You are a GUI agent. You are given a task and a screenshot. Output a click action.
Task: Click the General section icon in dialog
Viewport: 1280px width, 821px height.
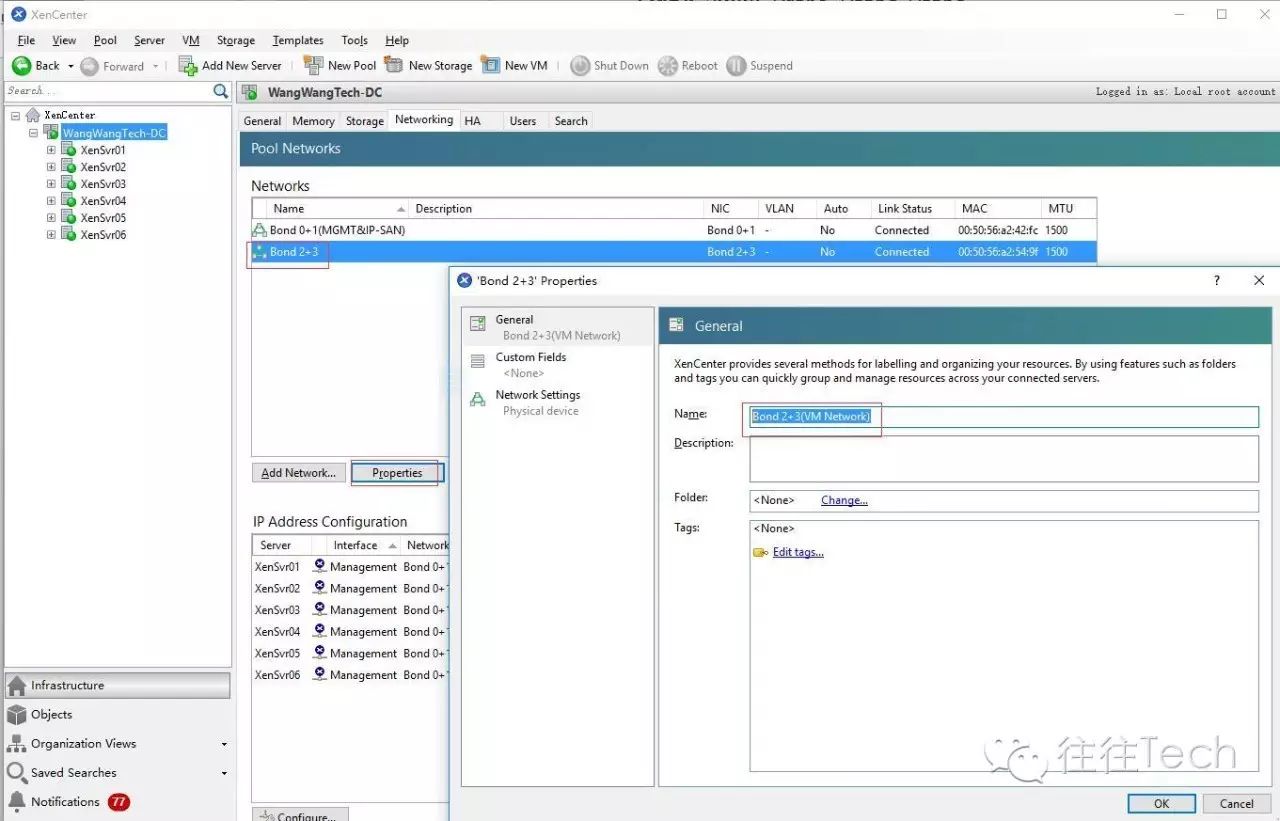(x=478, y=323)
